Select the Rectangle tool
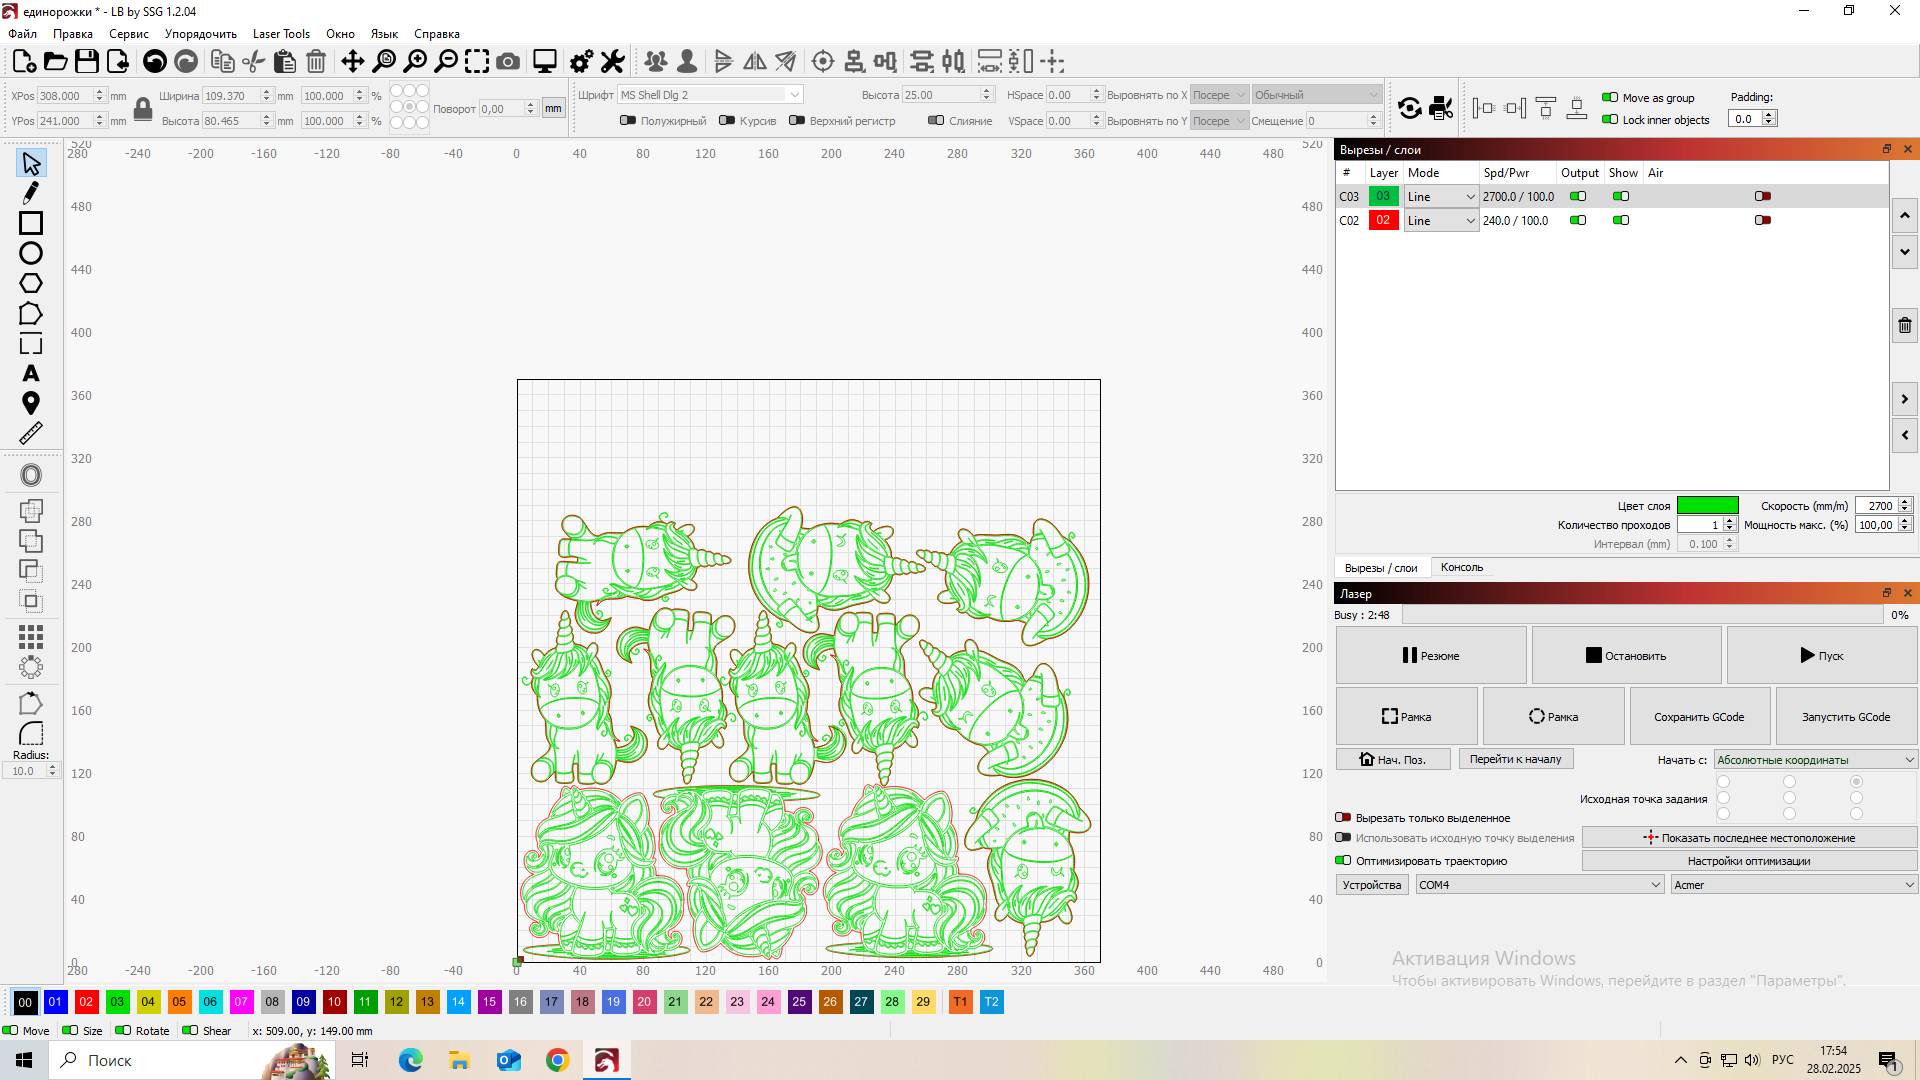 pos(31,223)
